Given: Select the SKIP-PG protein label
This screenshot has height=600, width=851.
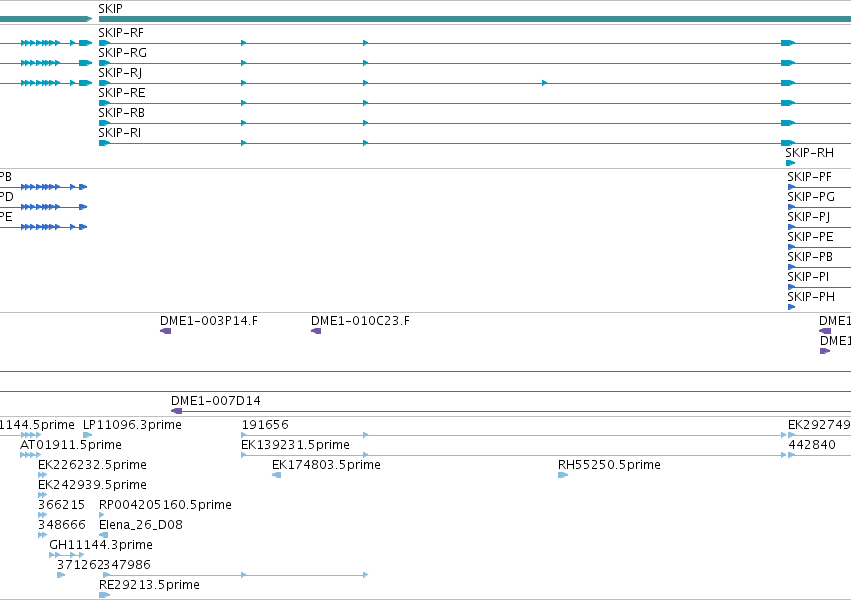Looking at the screenshot, I should pyautogui.click(x=811, y=197).
